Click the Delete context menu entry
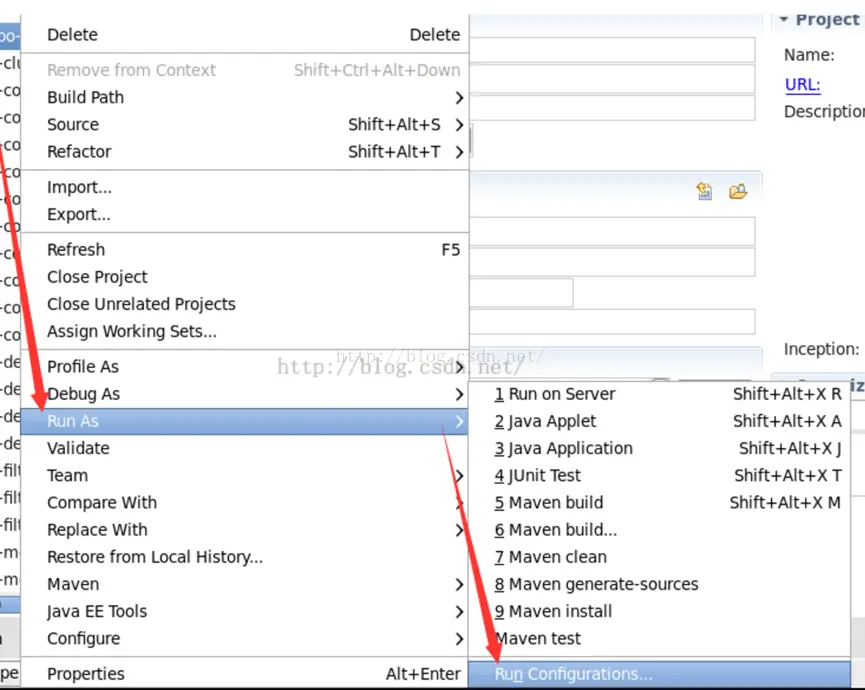 click(x=245, y=34)
